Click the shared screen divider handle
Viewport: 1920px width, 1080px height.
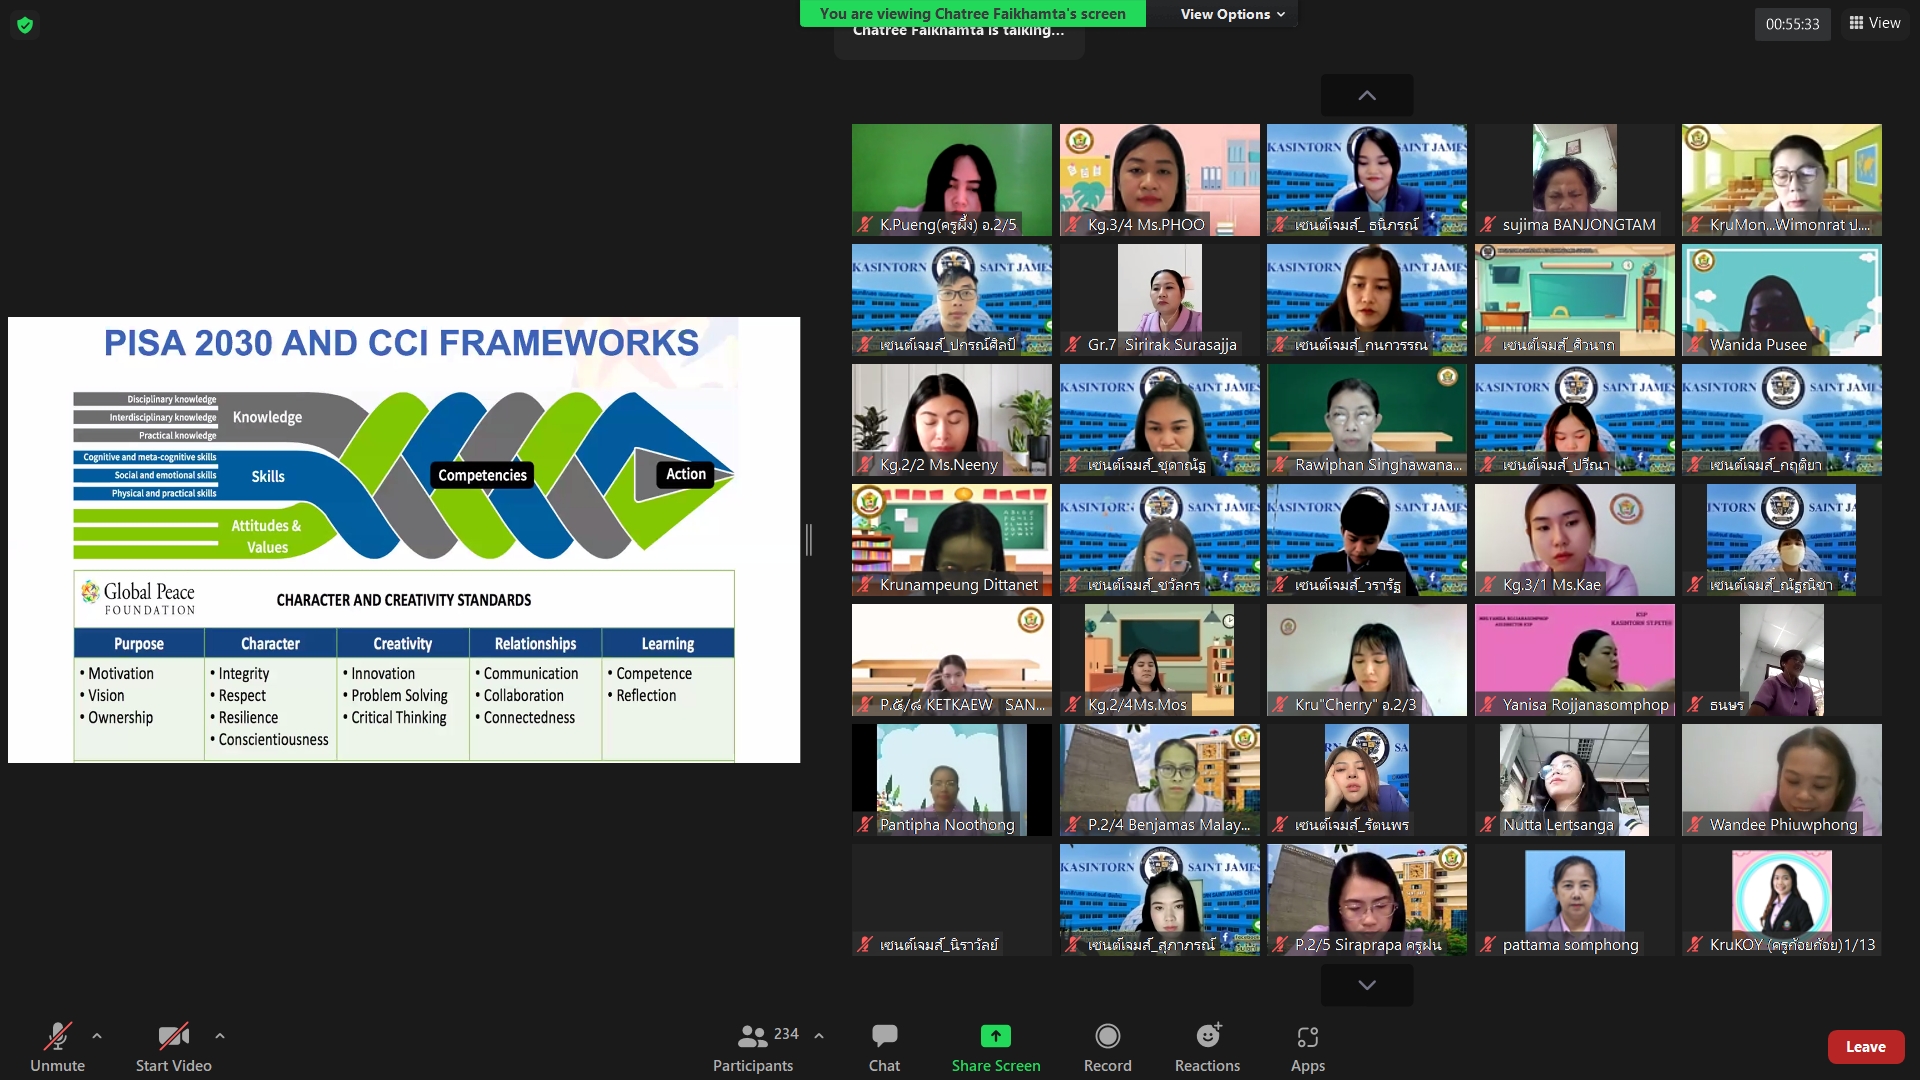(808, 540)
